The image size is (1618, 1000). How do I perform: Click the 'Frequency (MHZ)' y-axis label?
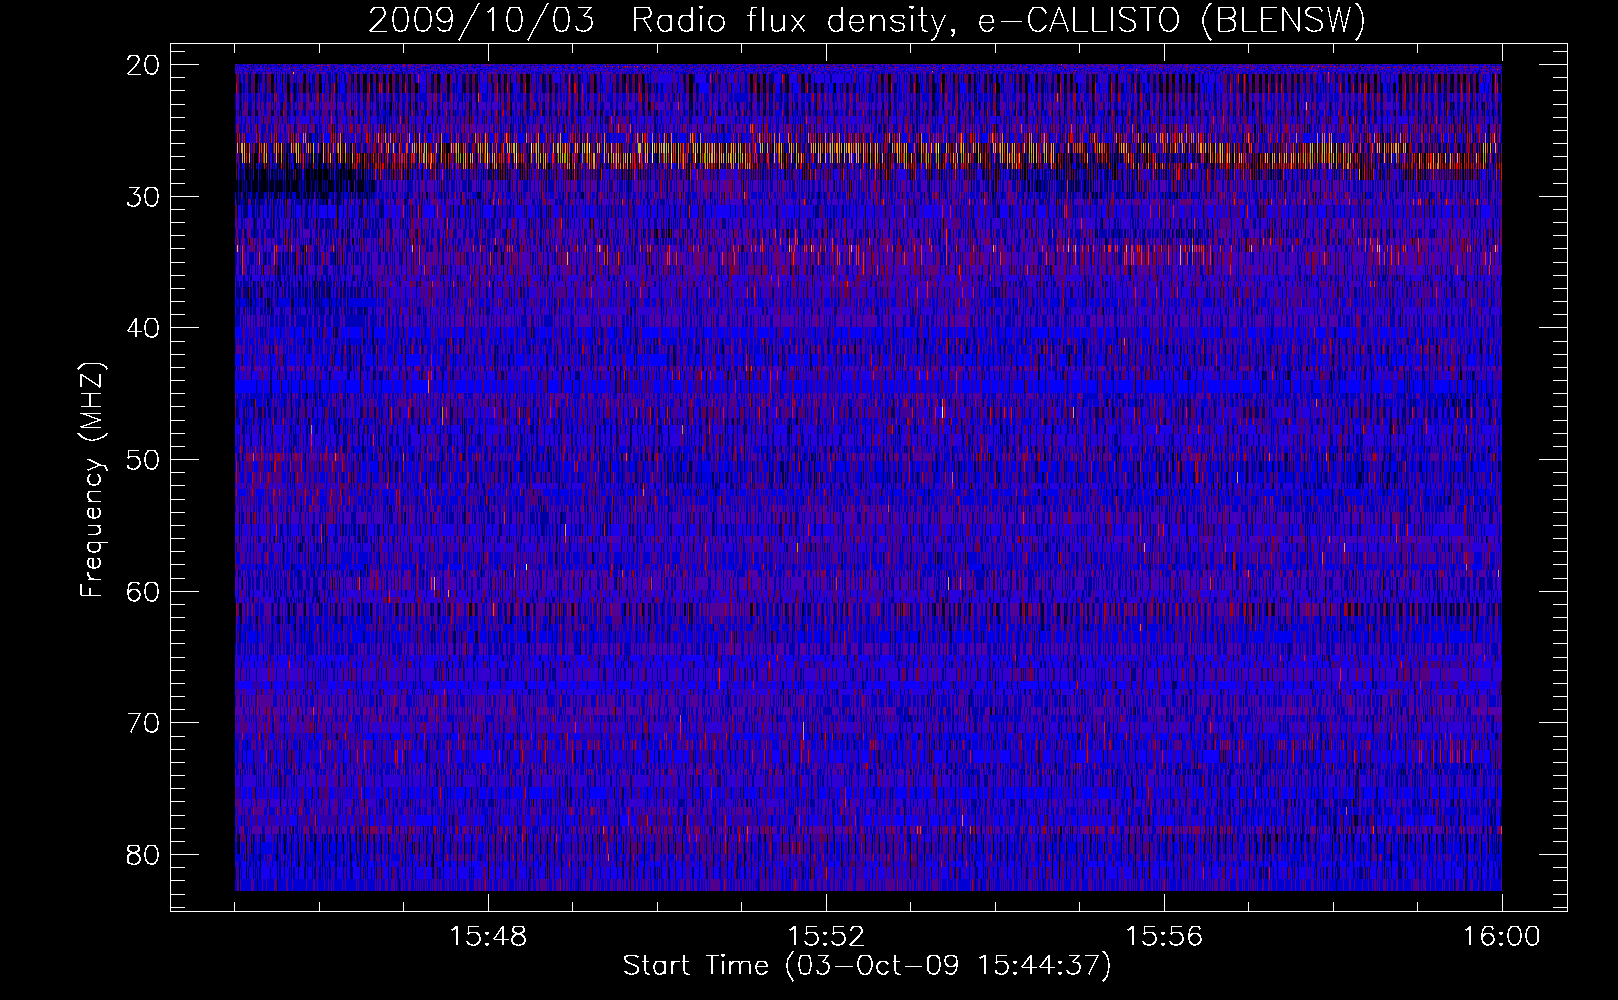coord(92,479)
